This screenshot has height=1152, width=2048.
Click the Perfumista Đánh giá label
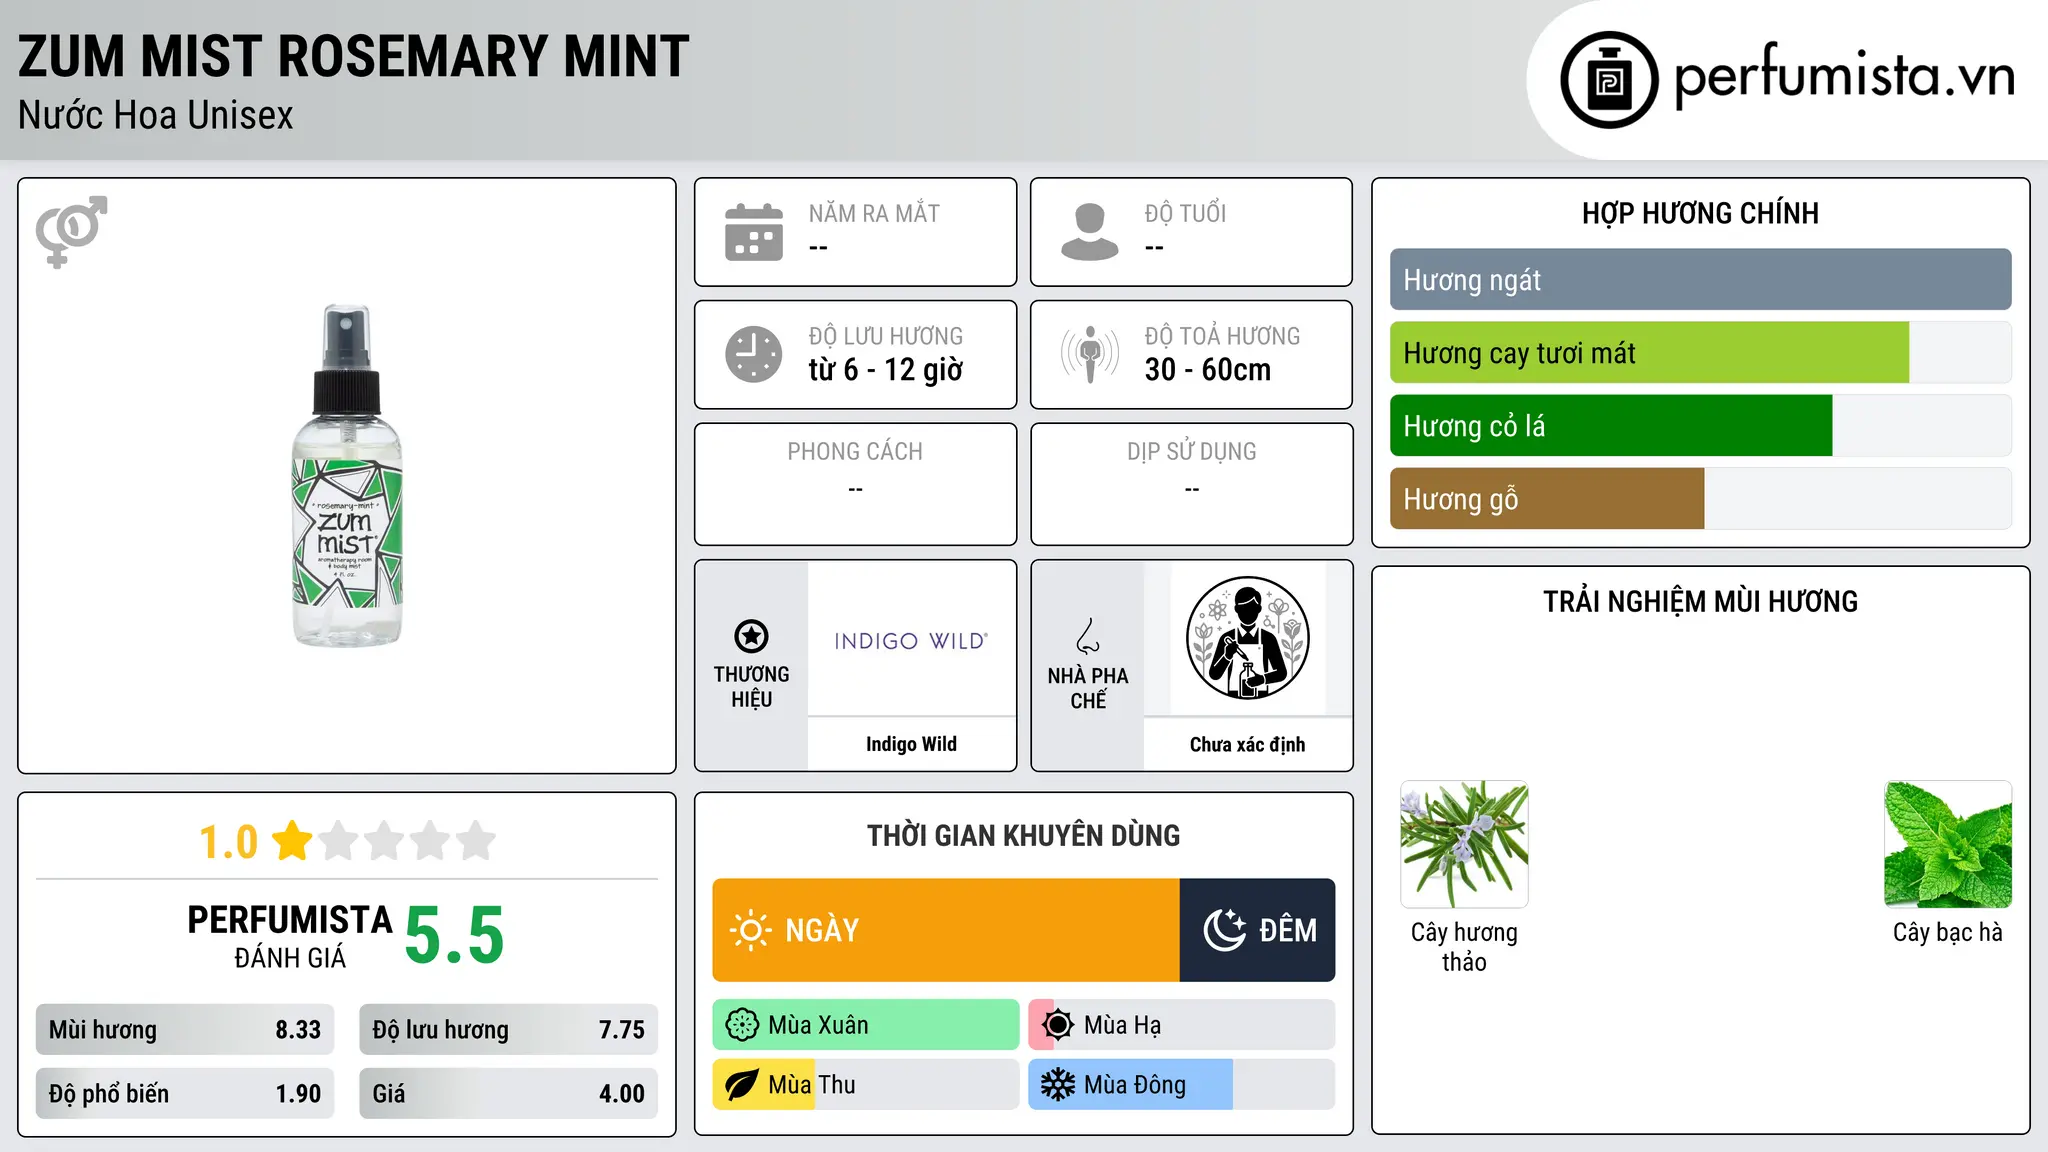click(x=290, y=936)
